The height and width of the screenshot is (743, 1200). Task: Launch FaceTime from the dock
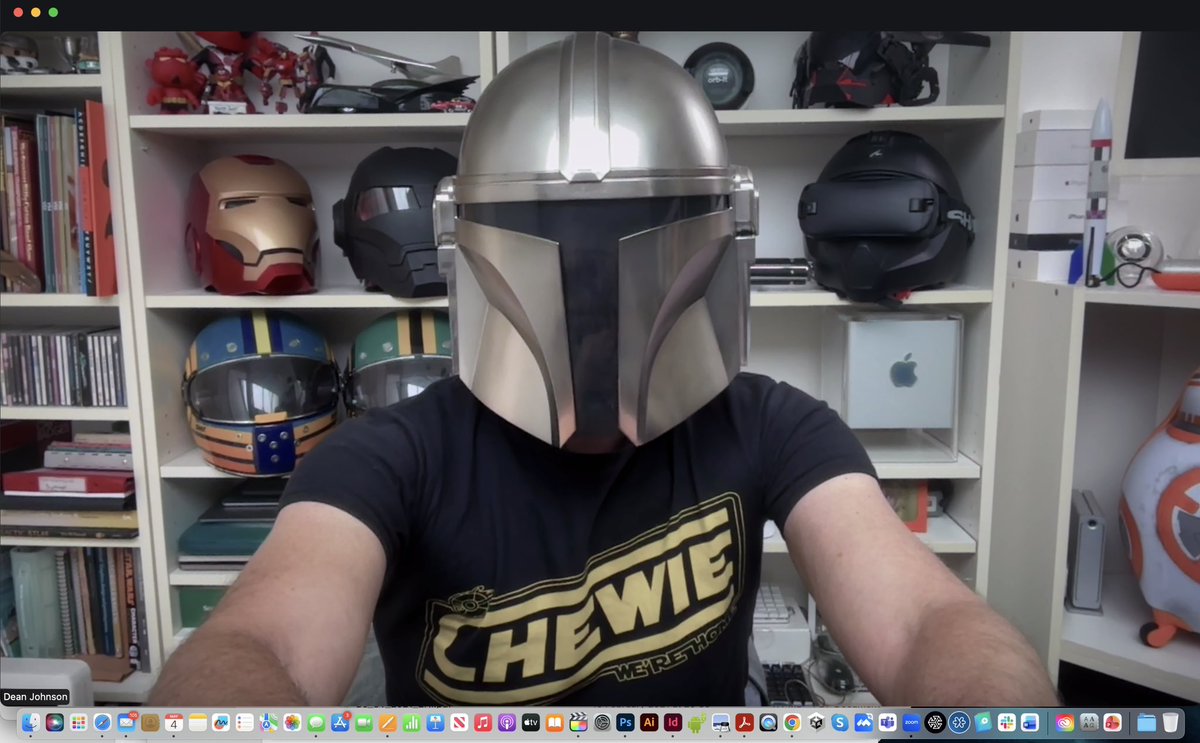[x=364, y=722]
